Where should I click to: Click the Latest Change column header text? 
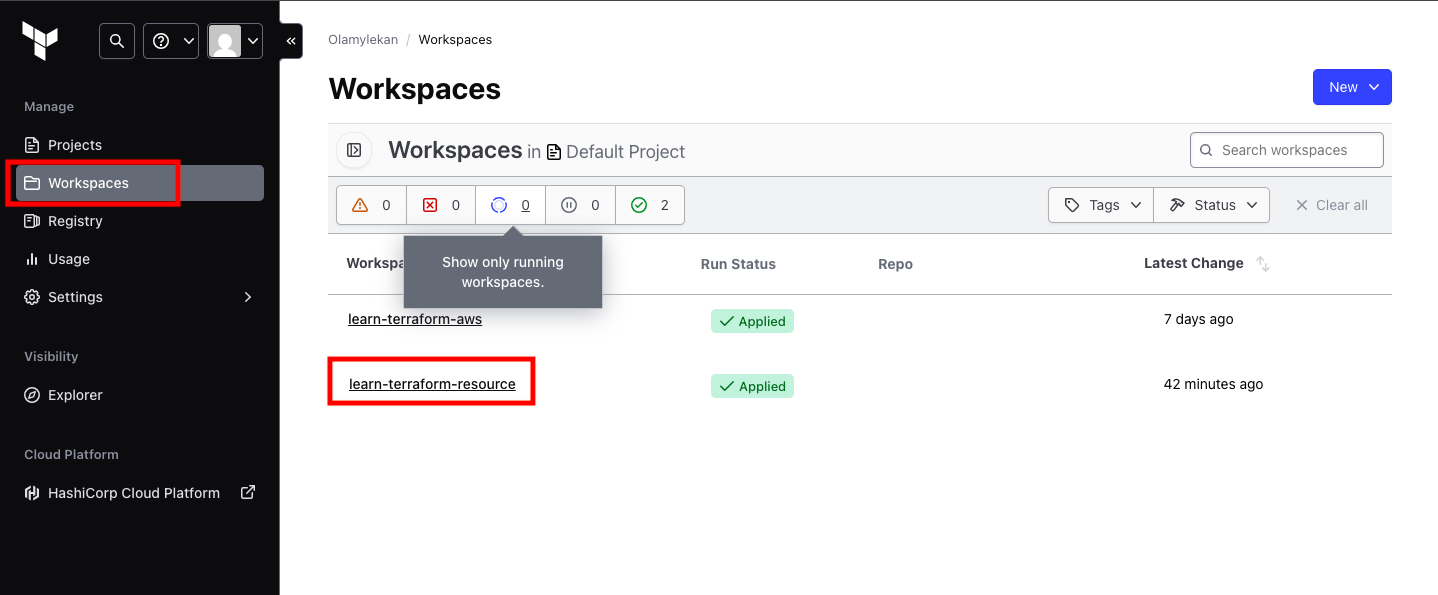pos(1194,263)
